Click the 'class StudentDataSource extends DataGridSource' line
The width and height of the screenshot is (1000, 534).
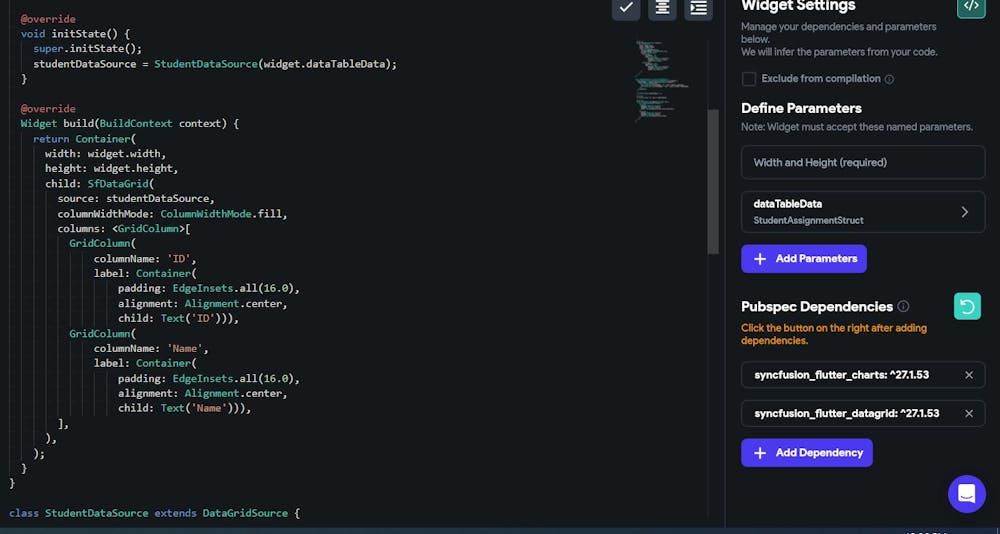(x=154, y=513)
